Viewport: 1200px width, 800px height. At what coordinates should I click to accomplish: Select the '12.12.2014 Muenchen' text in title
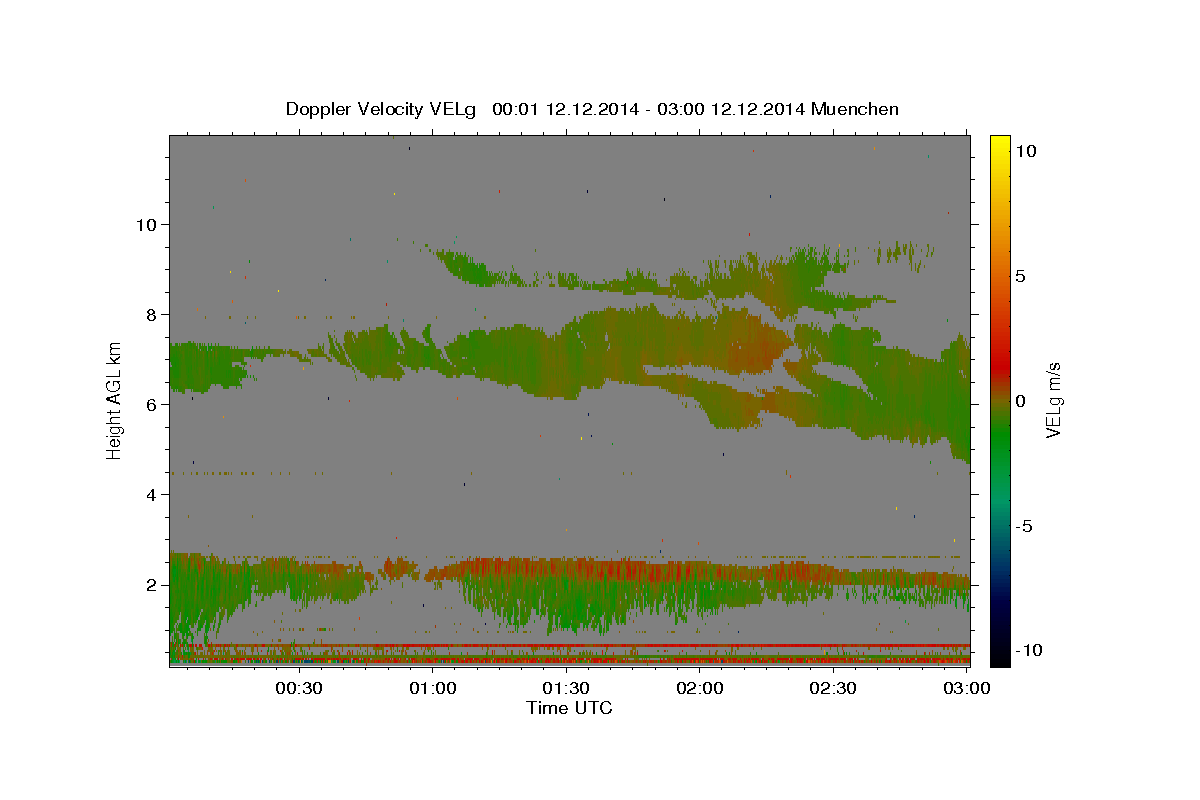point(805,109)
